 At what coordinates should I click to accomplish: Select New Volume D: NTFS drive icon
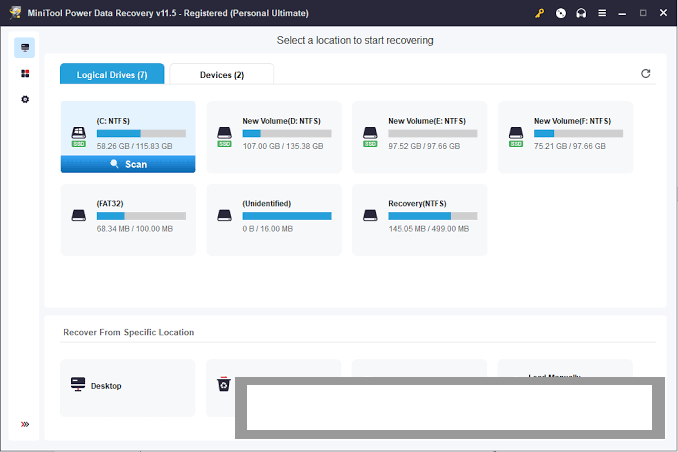point(224,136)
